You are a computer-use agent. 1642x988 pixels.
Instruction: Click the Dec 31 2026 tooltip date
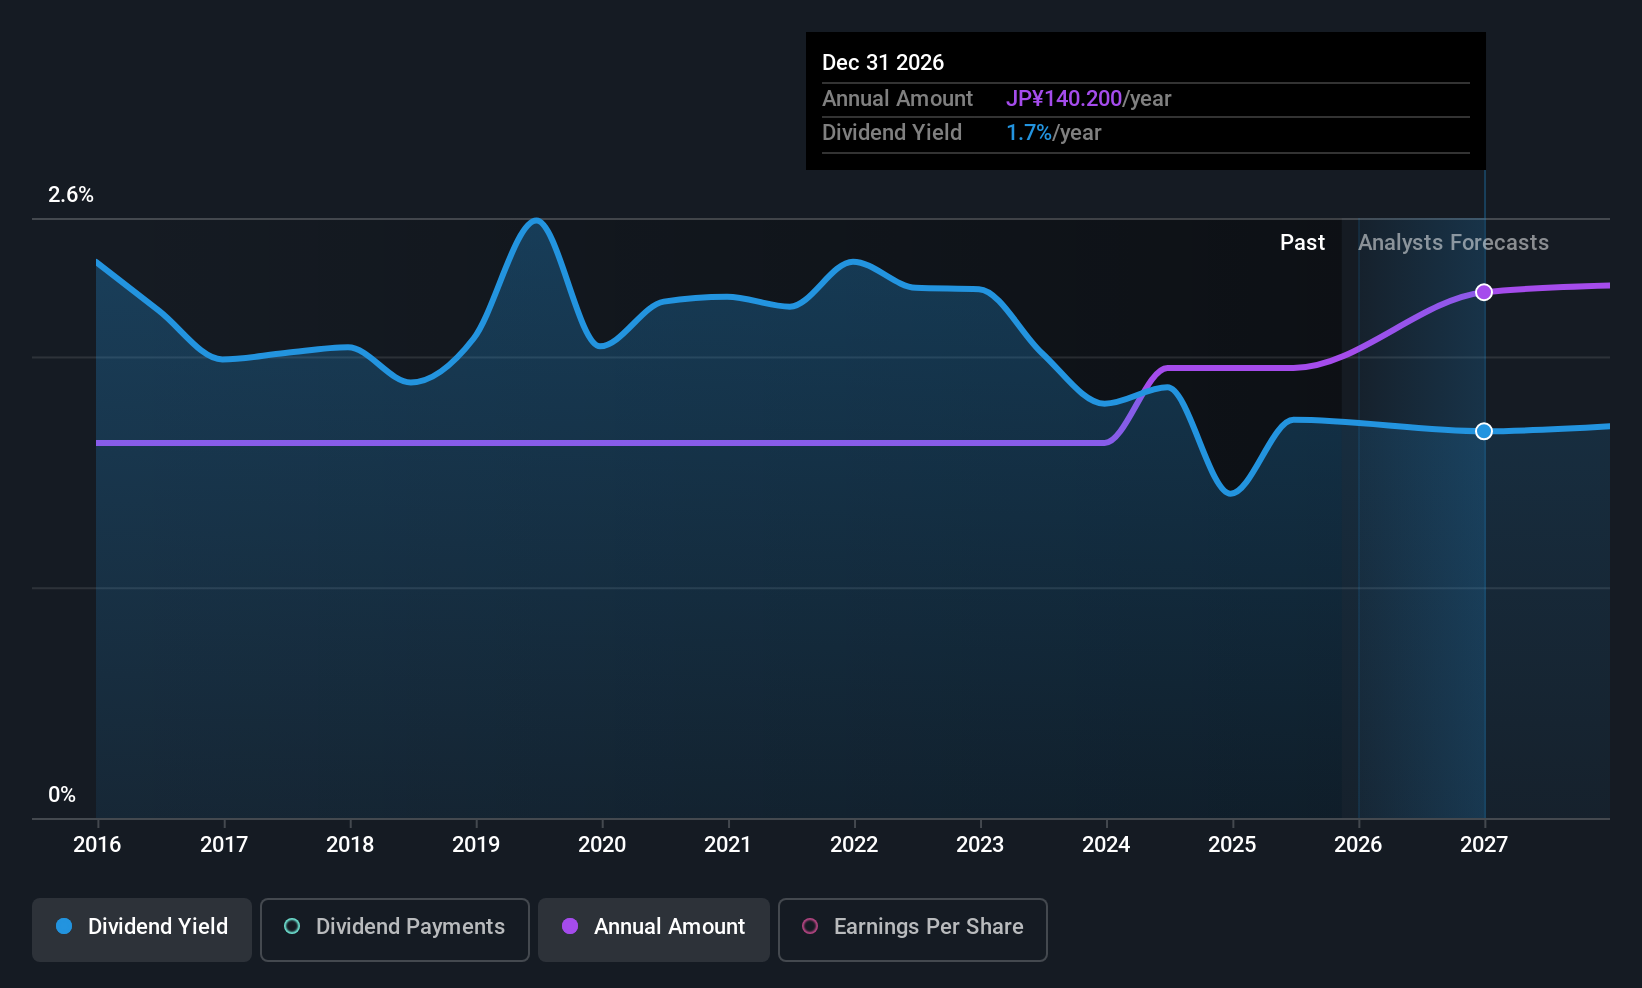coord(883,63)
